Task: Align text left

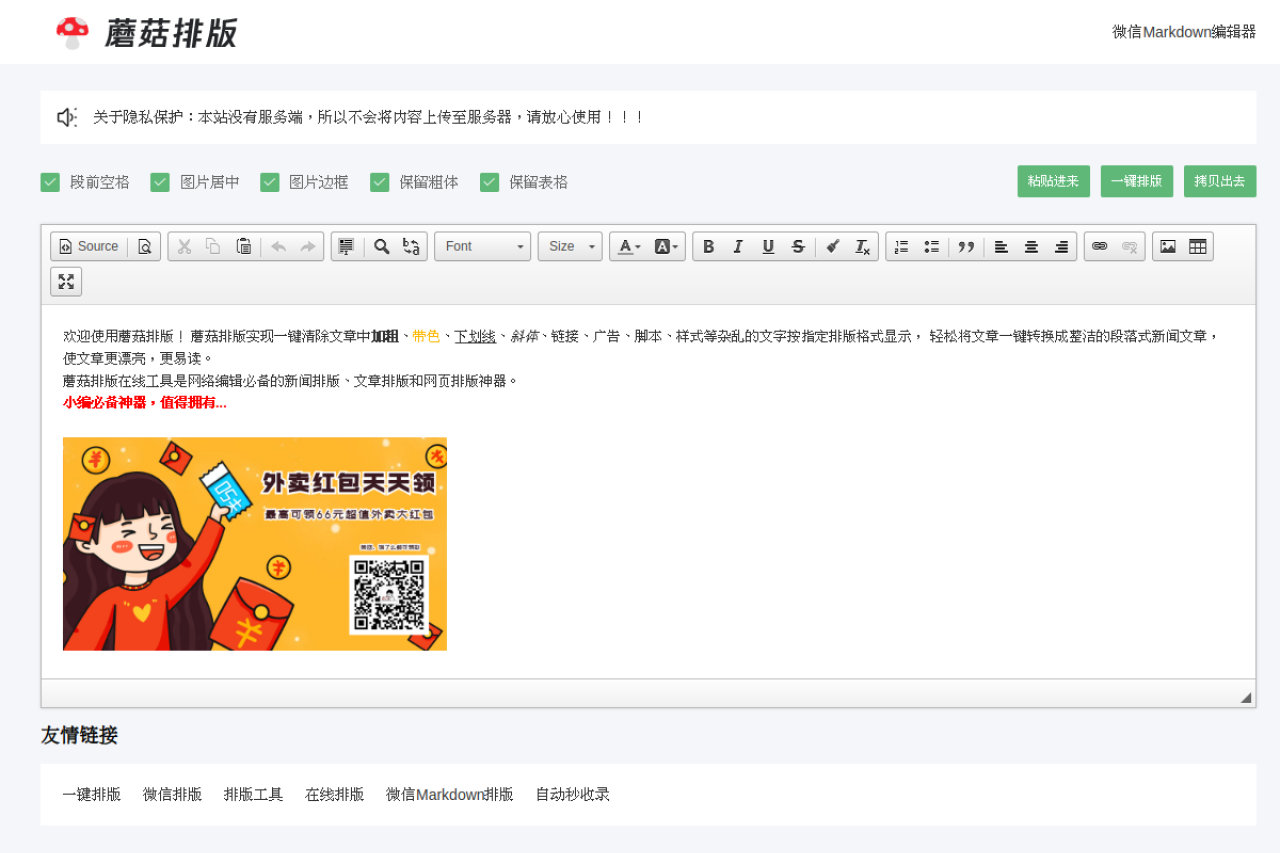Action: pos(1001,246)
